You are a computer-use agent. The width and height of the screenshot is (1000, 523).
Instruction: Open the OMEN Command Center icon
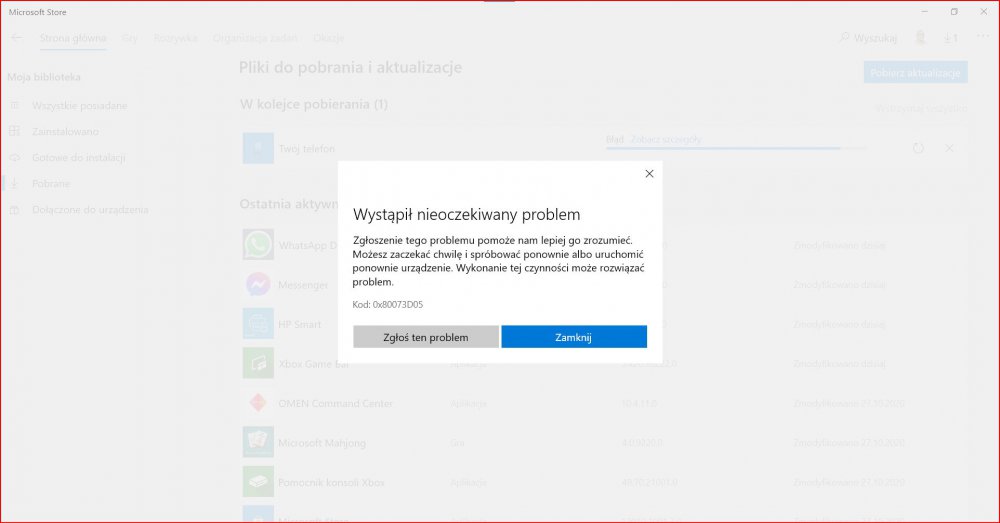point(258,403)
